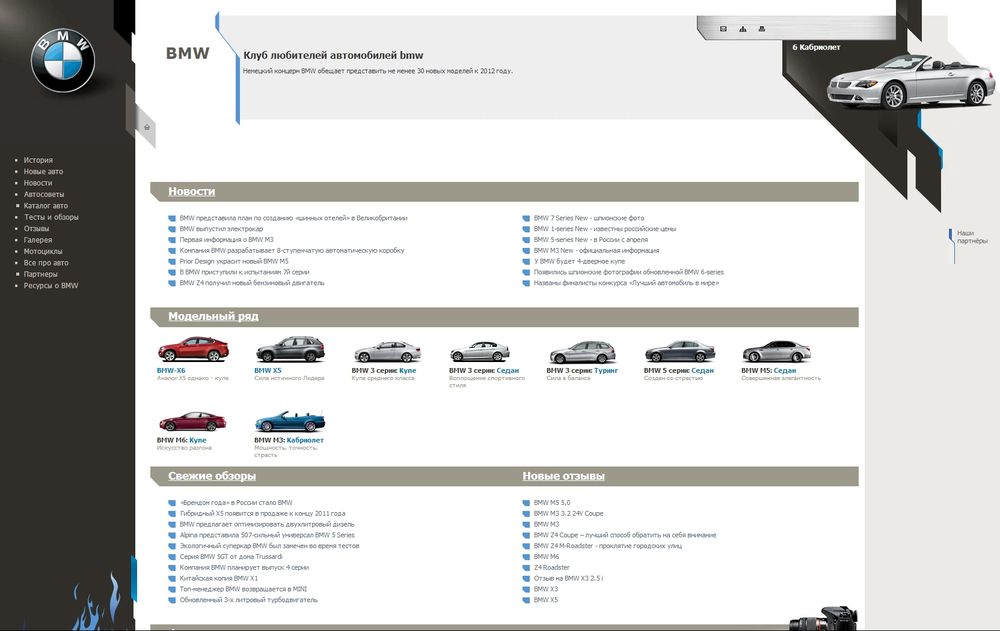The image size is (1000, 631).
Task: Open 'BMW Z4 получил новый бензиновый двигатель'
Action: coord(252,283)
